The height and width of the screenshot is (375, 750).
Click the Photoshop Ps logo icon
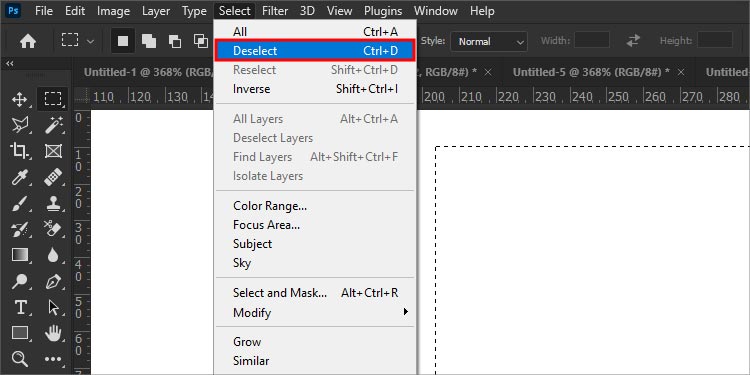tap(12, 10)
